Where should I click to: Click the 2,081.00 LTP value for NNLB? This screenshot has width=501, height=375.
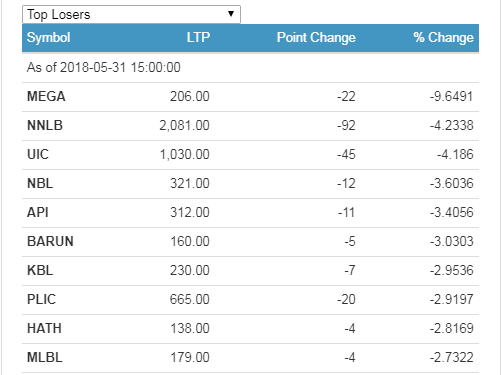(184, 126)
